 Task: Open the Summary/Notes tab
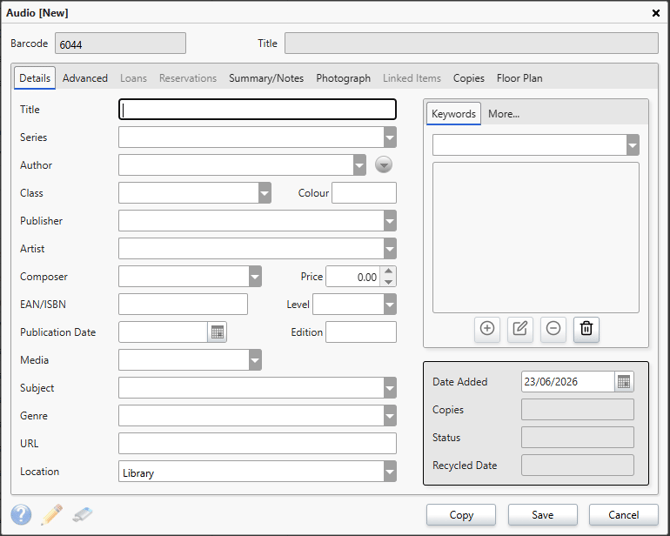266,78
